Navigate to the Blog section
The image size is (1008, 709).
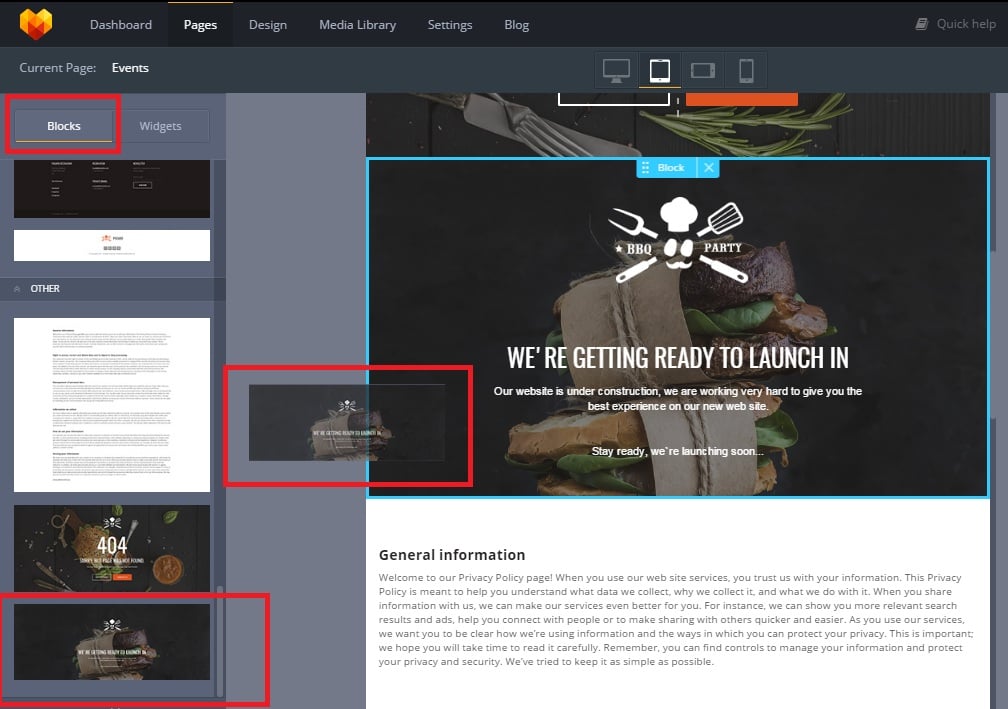(x=517, y=24)
